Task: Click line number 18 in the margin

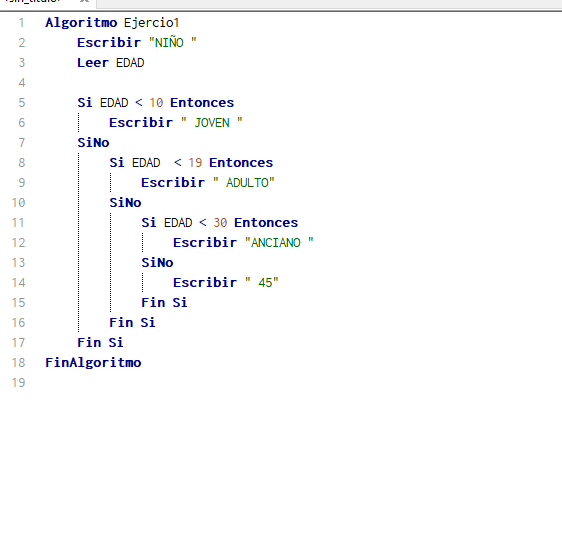Action: (x=18, y=363)
